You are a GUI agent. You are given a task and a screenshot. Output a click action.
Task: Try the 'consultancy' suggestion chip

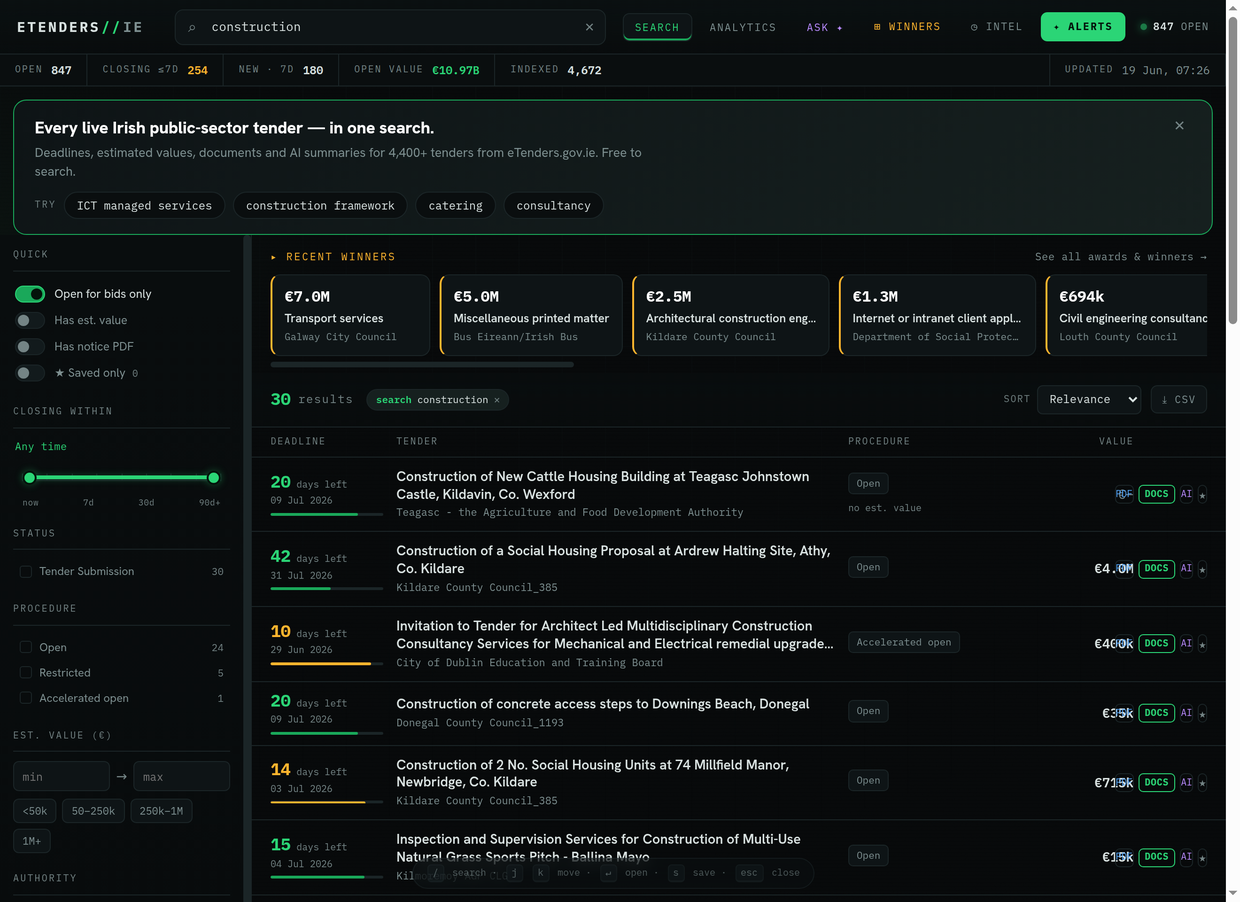pyautogui.click(x=553, y=206)
